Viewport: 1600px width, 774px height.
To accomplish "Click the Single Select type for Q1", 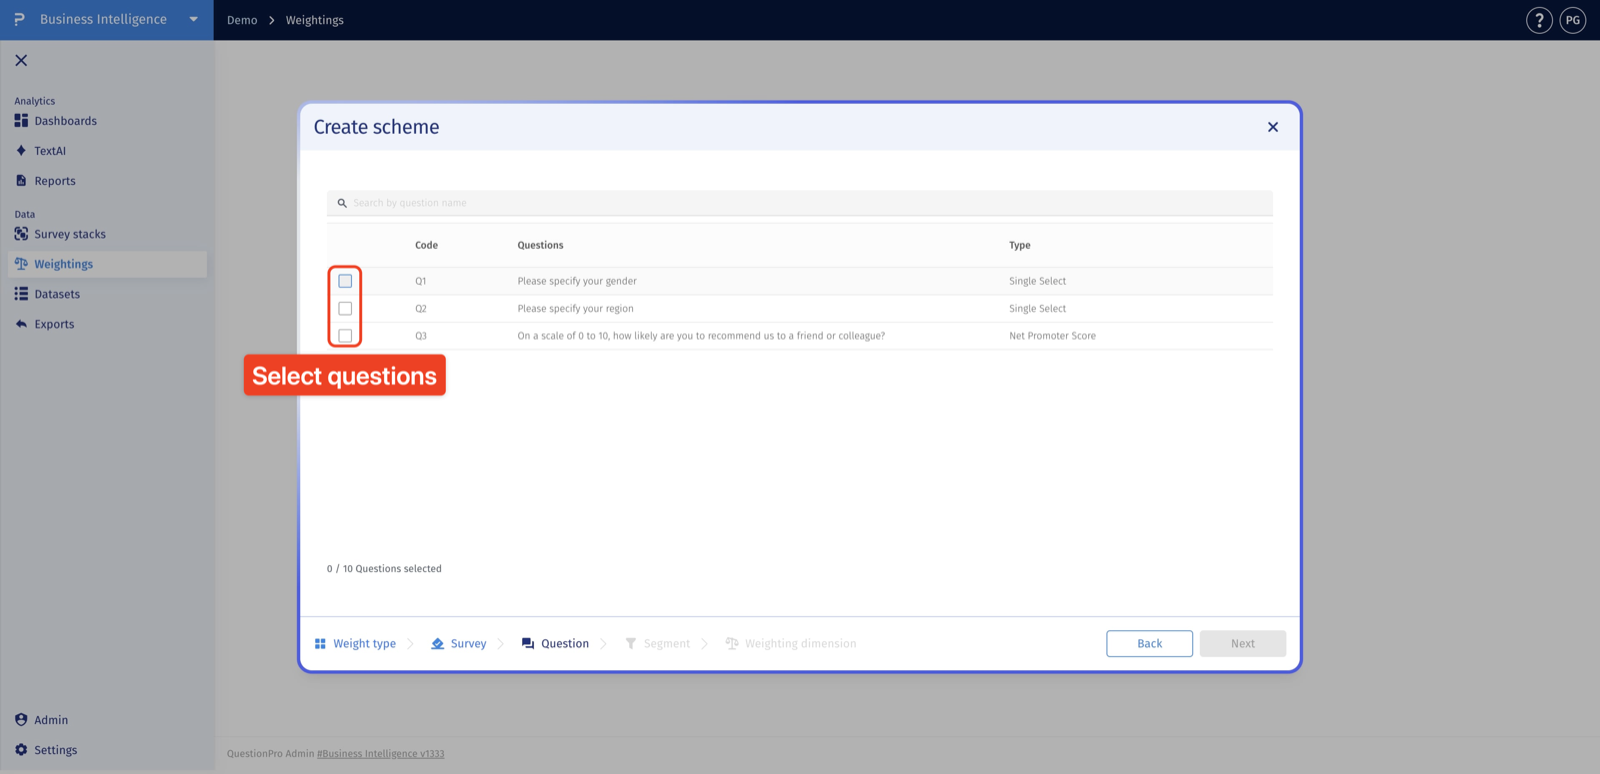I will click(x=1037, y=281).
